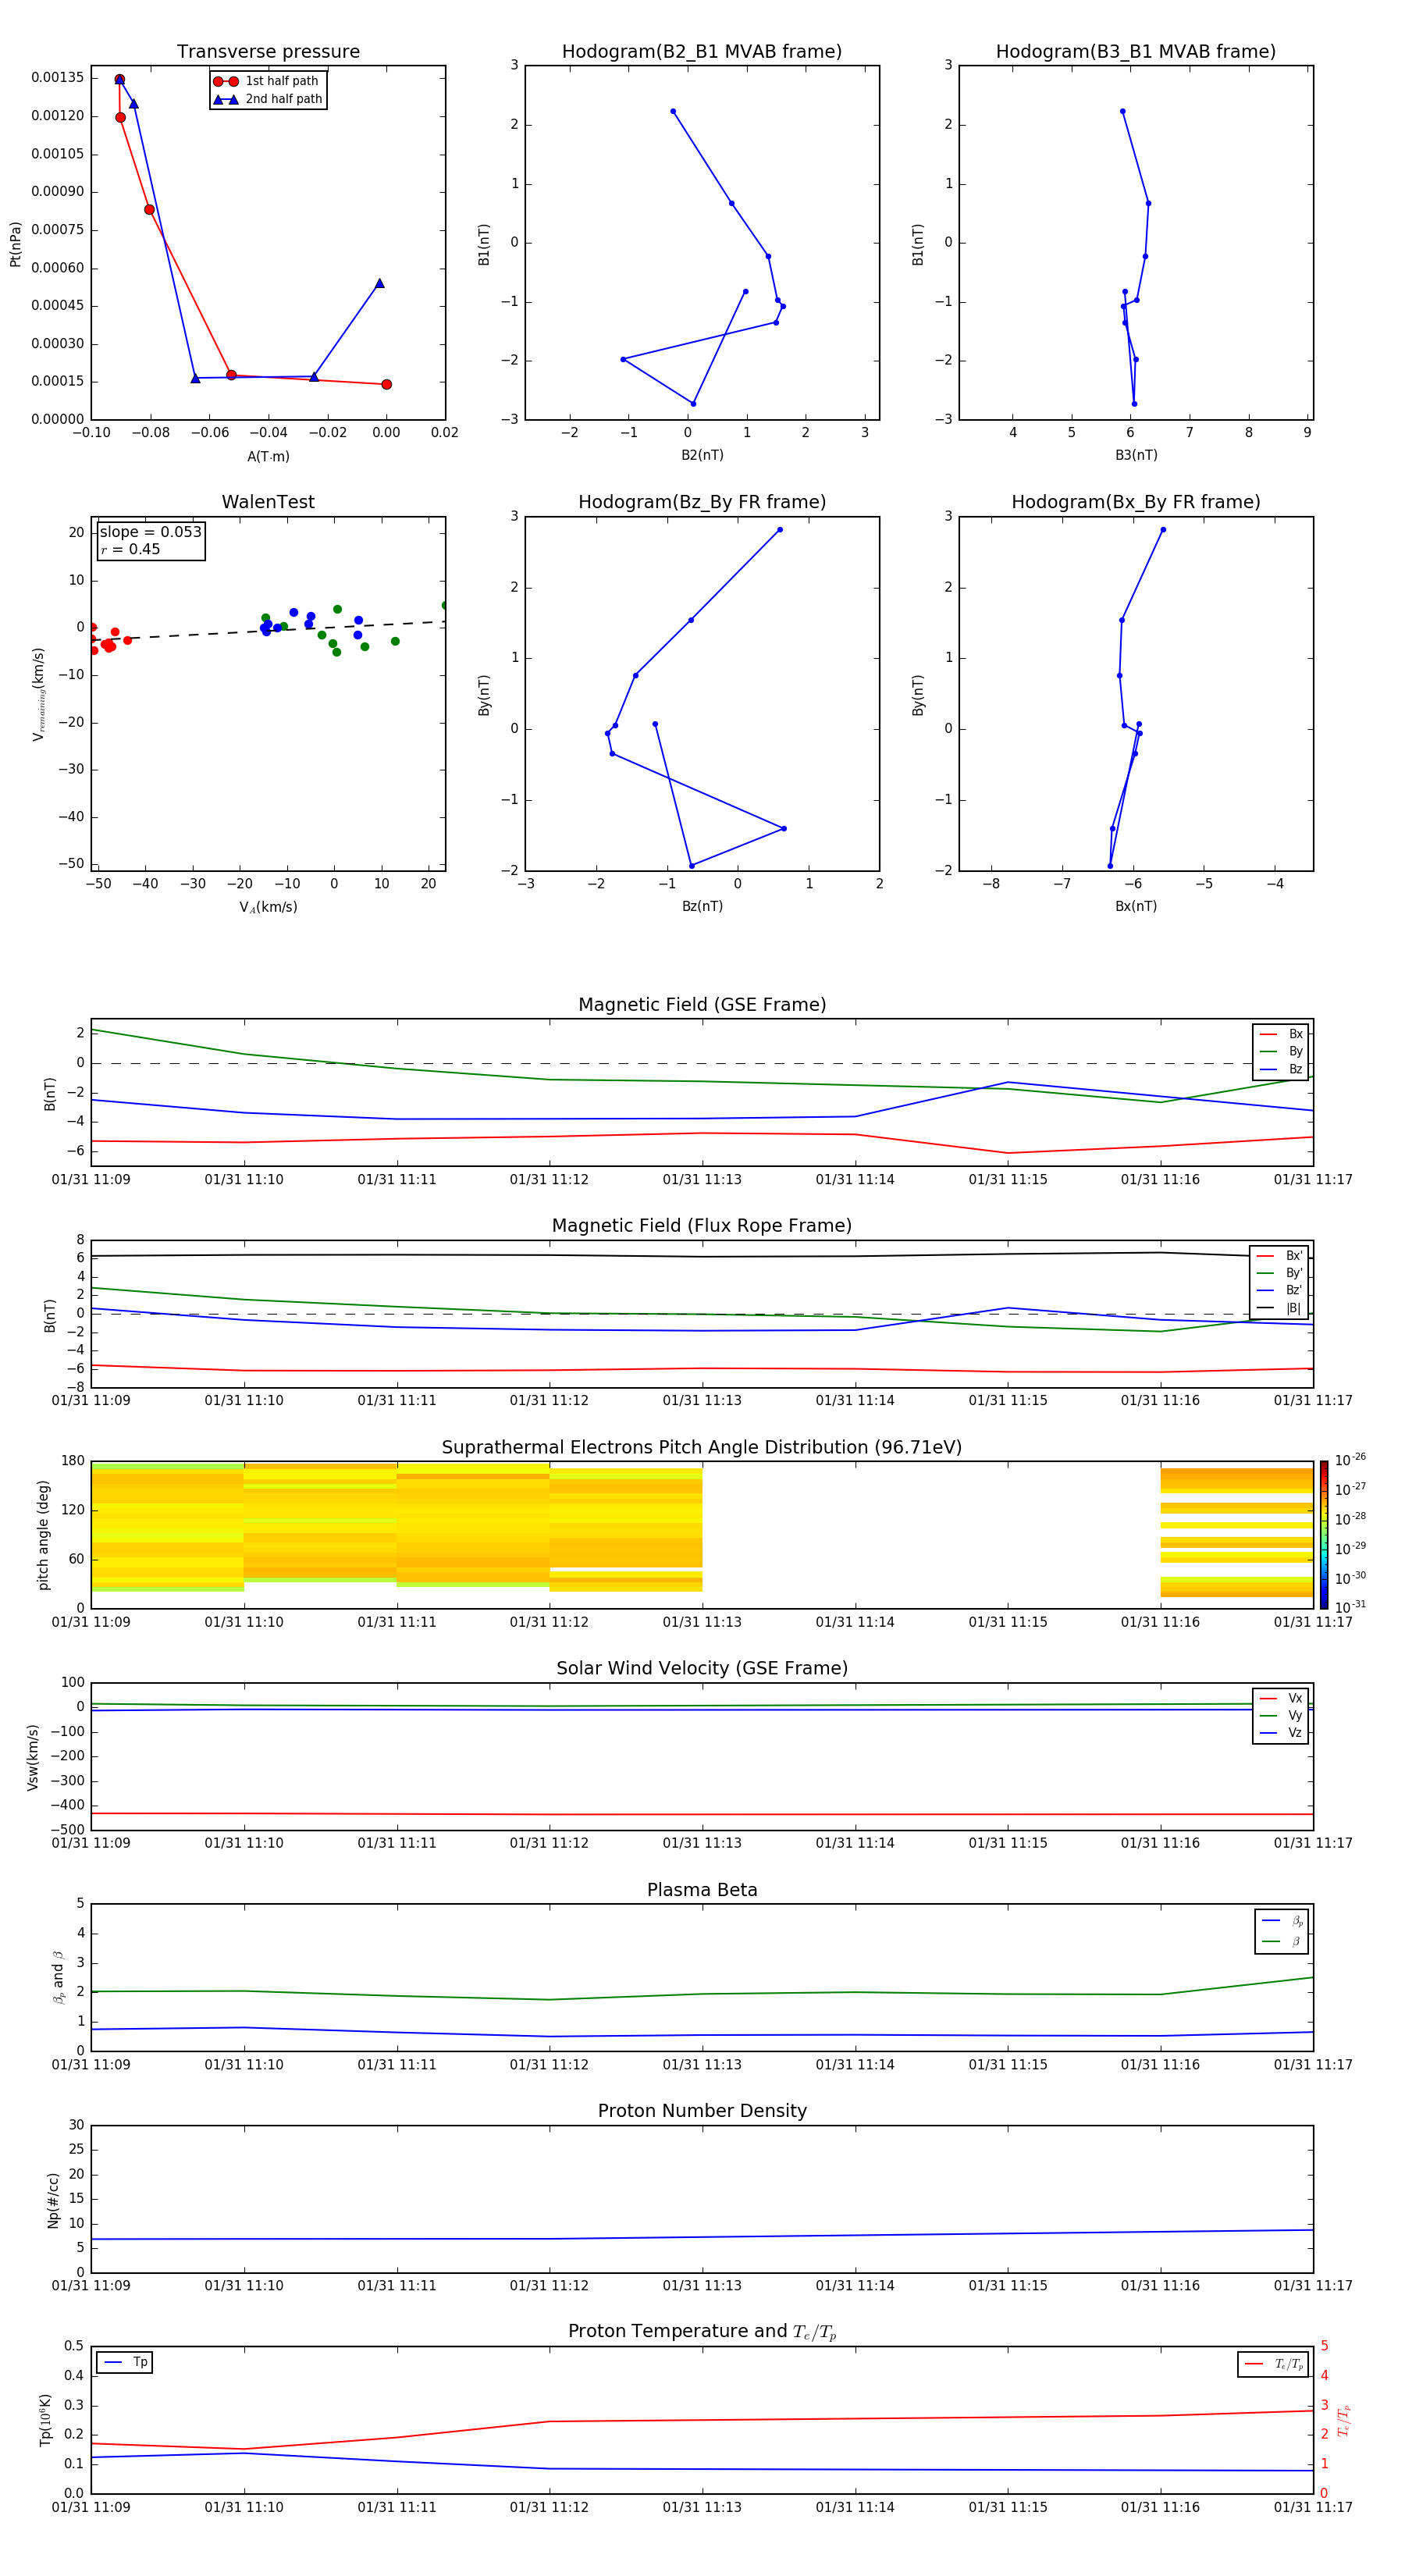Click the colorbar tick label 10^-26
The image size is (1405, 2576).
(x=1350, y=1460)
